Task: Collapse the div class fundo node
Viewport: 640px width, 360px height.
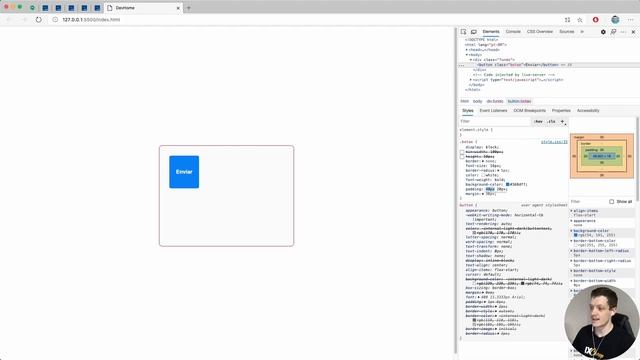Action: (471, 60)
